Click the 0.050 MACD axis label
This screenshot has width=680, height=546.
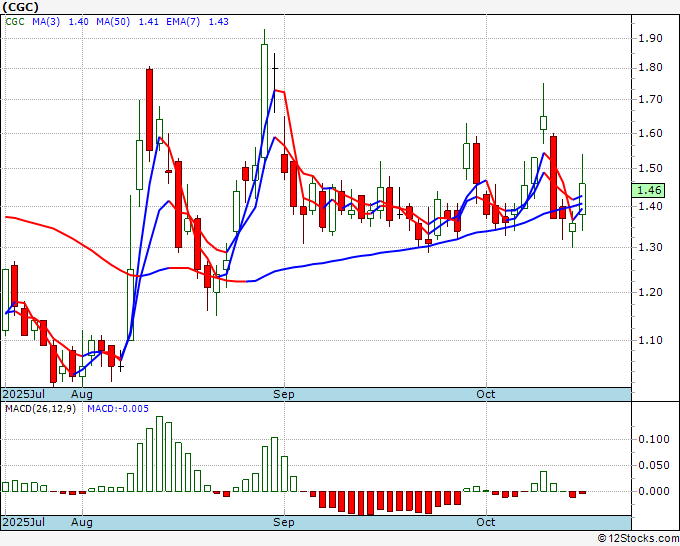[654, 465]
